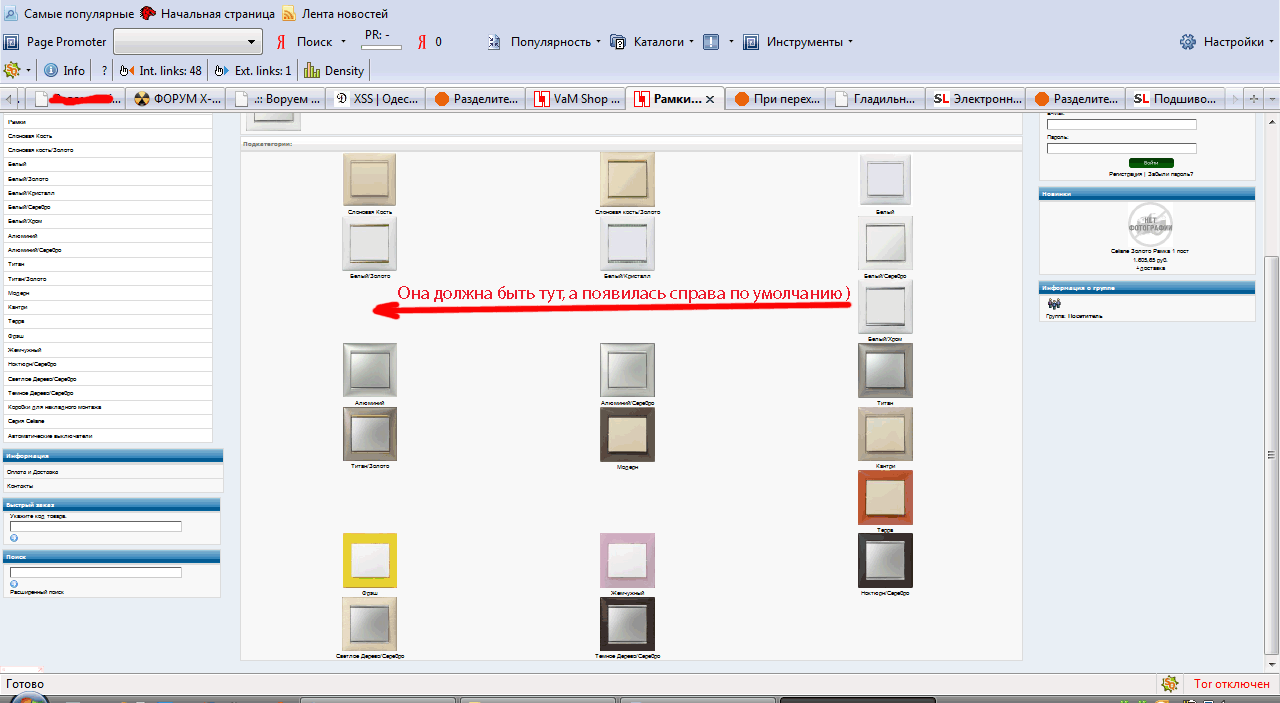
Task: Expand the Популярность dropdown menu
Action: [x=598, y=42]
